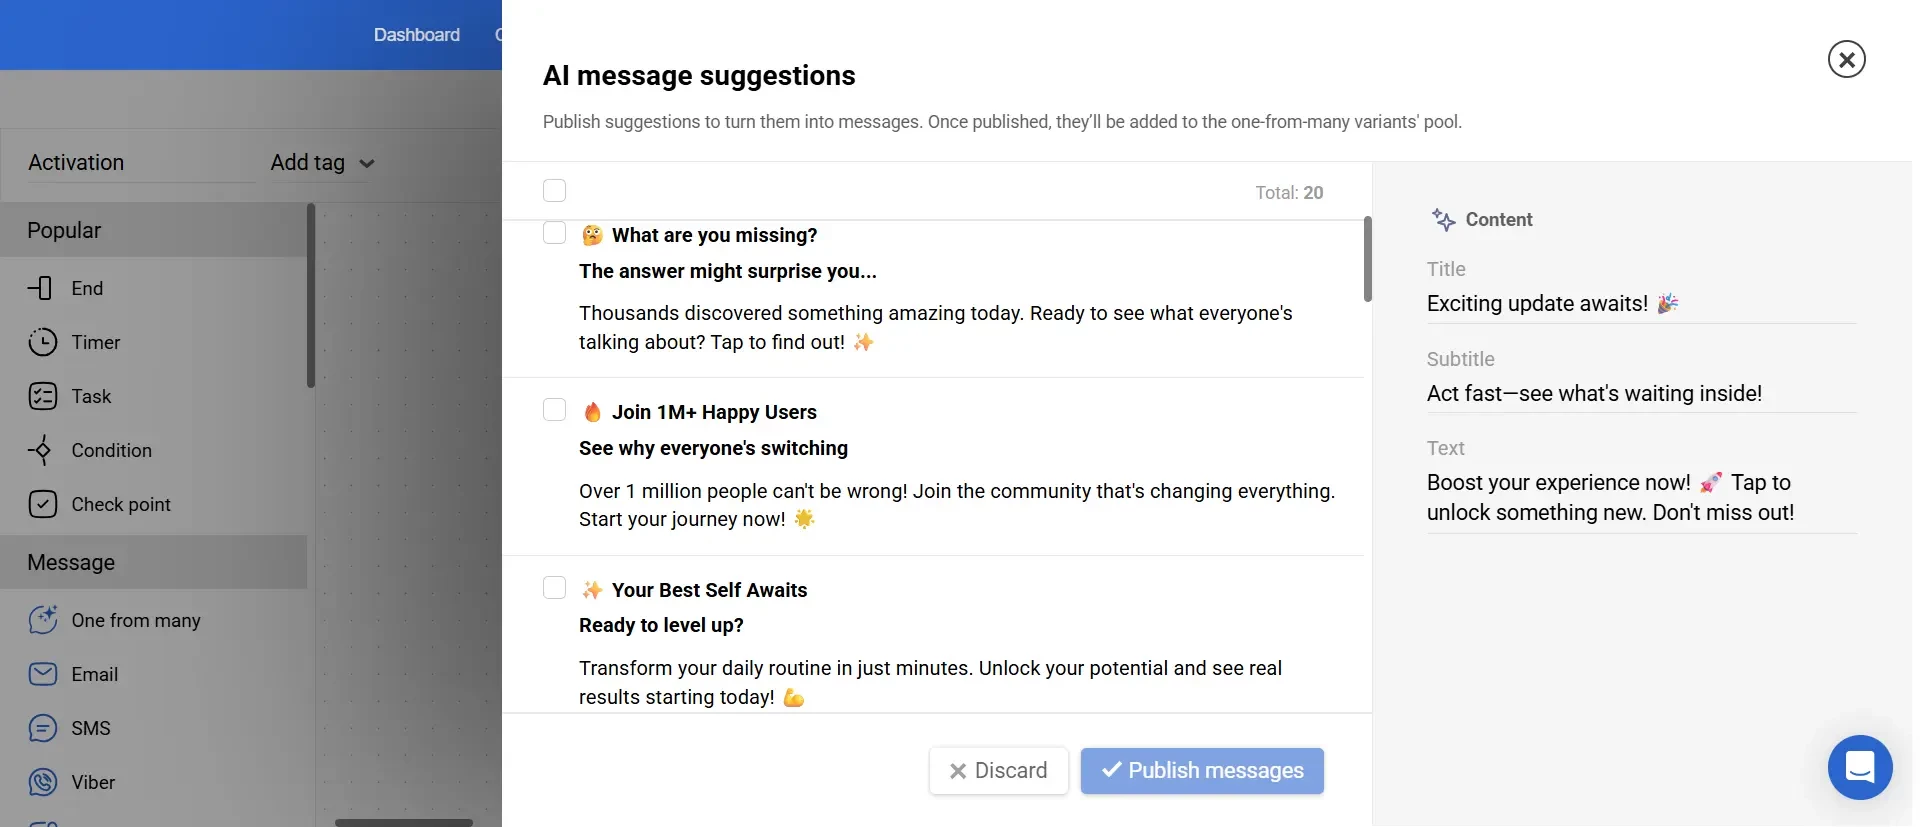Click the Email envelope icon
This screenshot has height=827, width=1920.
pos(42,674)
